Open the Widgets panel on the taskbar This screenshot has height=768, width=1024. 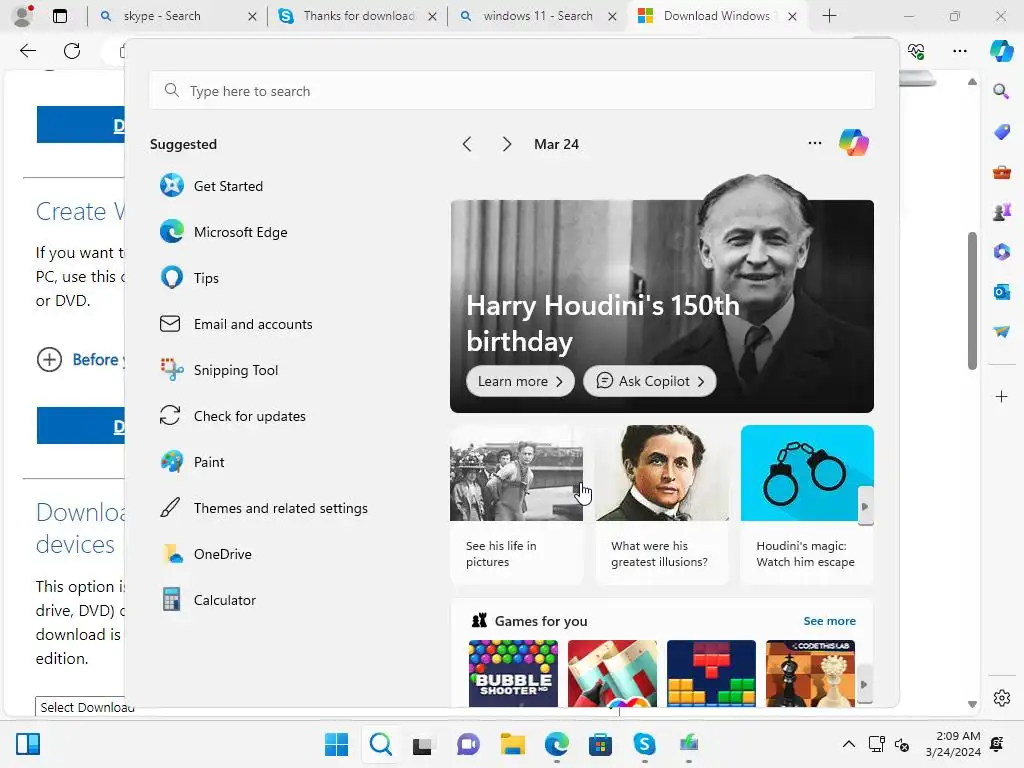coord(27,744)
